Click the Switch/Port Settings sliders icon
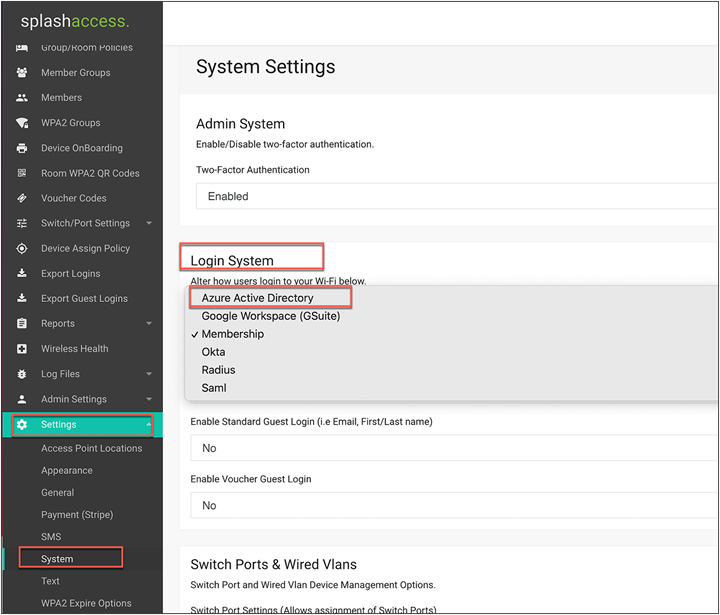 tap(22, 223)
